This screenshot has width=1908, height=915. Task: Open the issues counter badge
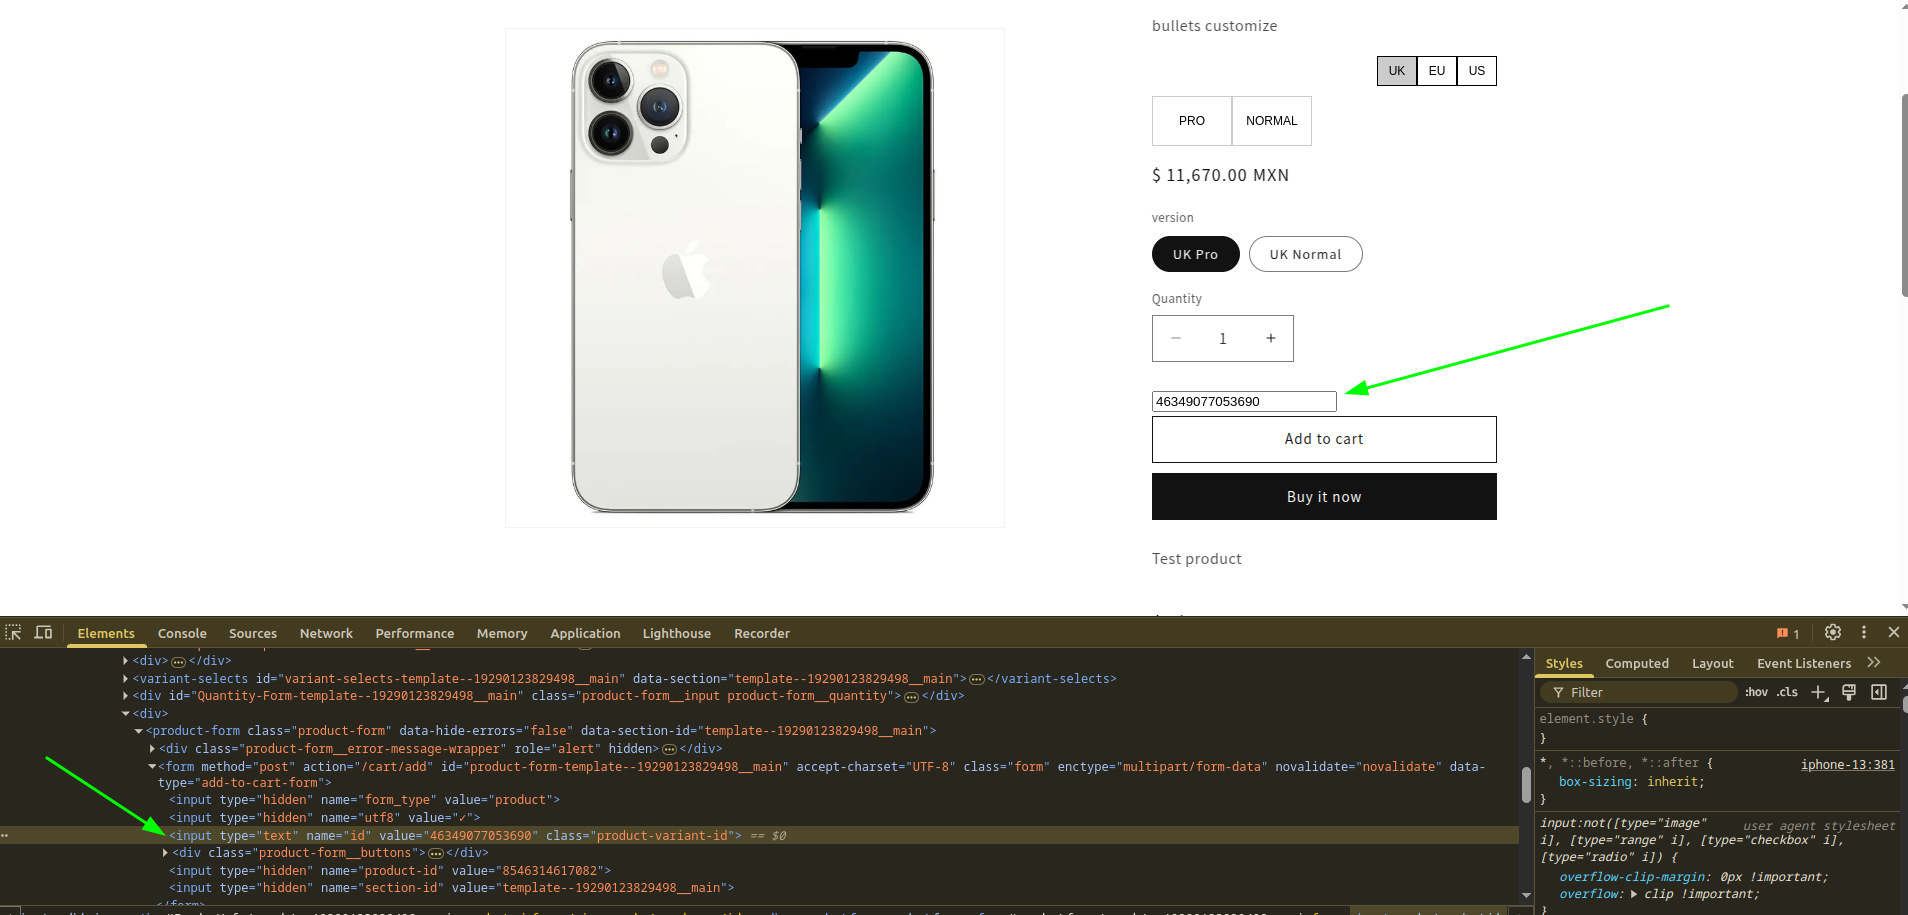pyautogui.click(x=1788, y=633)
